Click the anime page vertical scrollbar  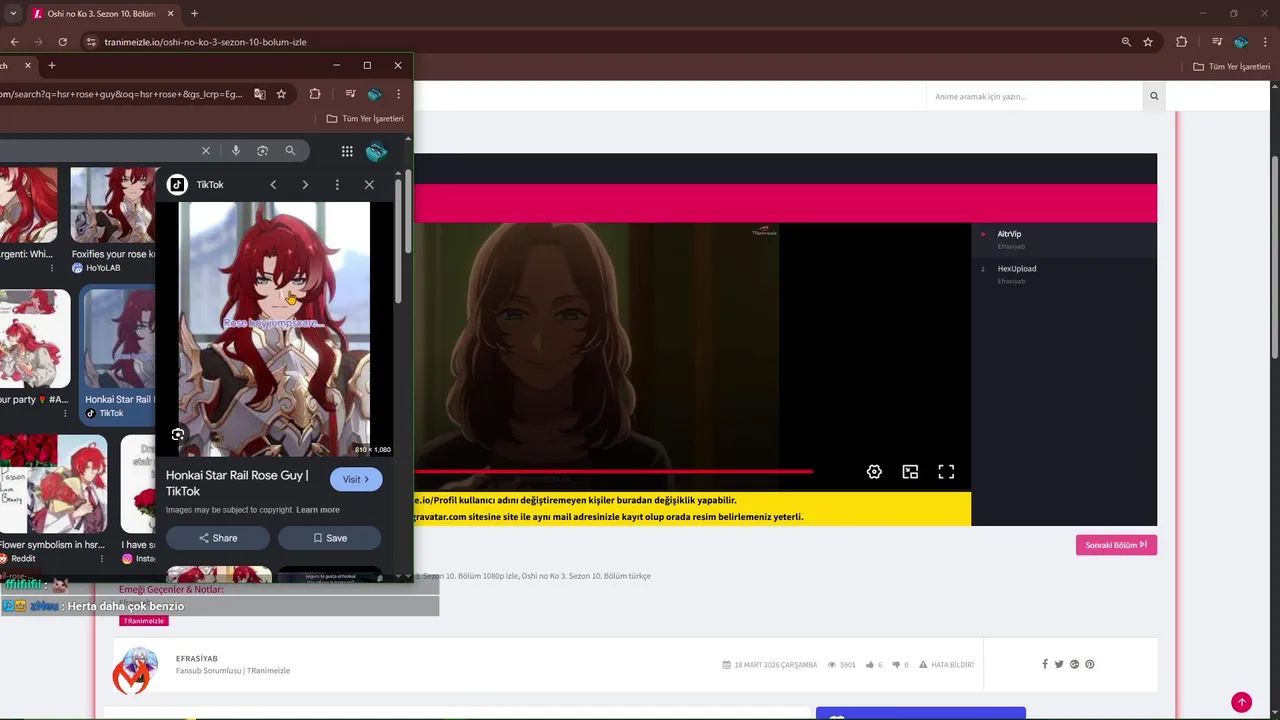pyautogui.click(x=1274, y=258)
